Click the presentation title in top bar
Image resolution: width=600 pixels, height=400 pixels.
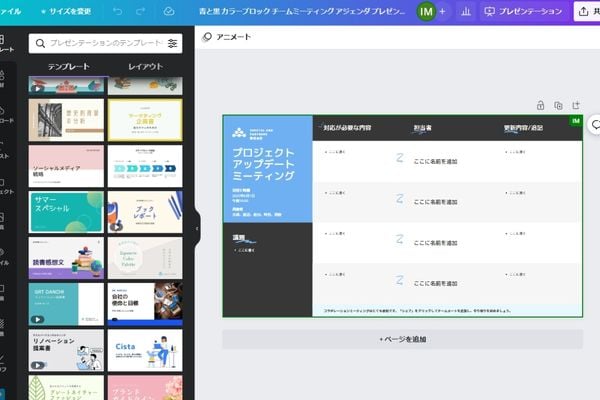coord(302,11)
